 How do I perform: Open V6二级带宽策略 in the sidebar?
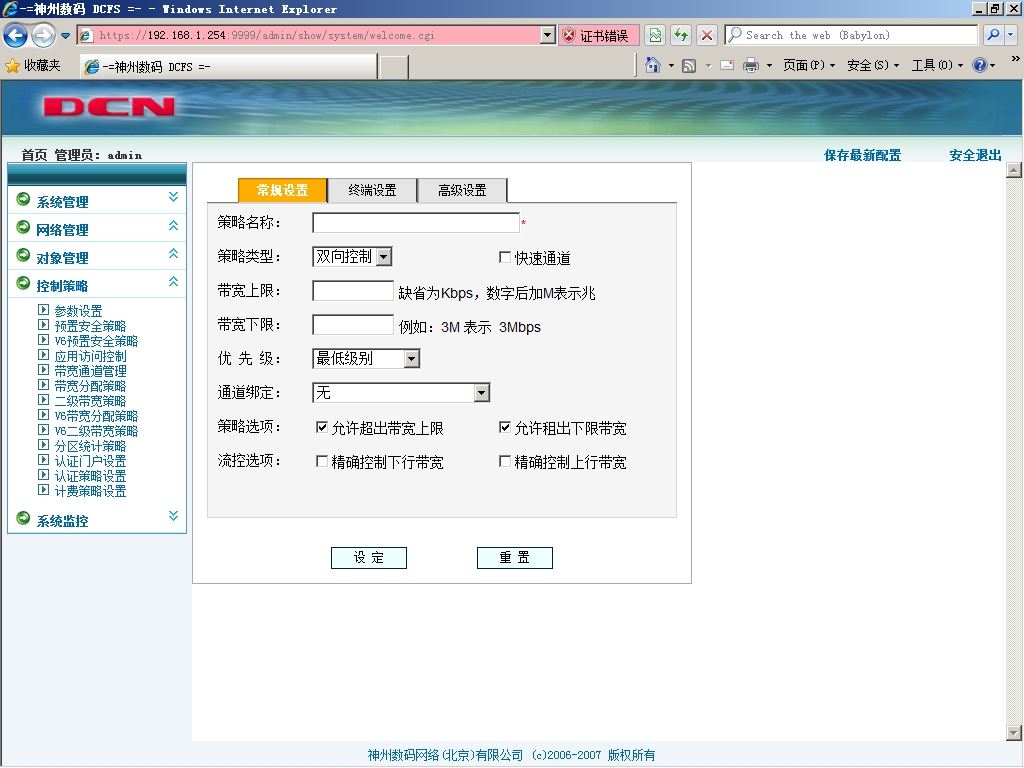[96, 431]
